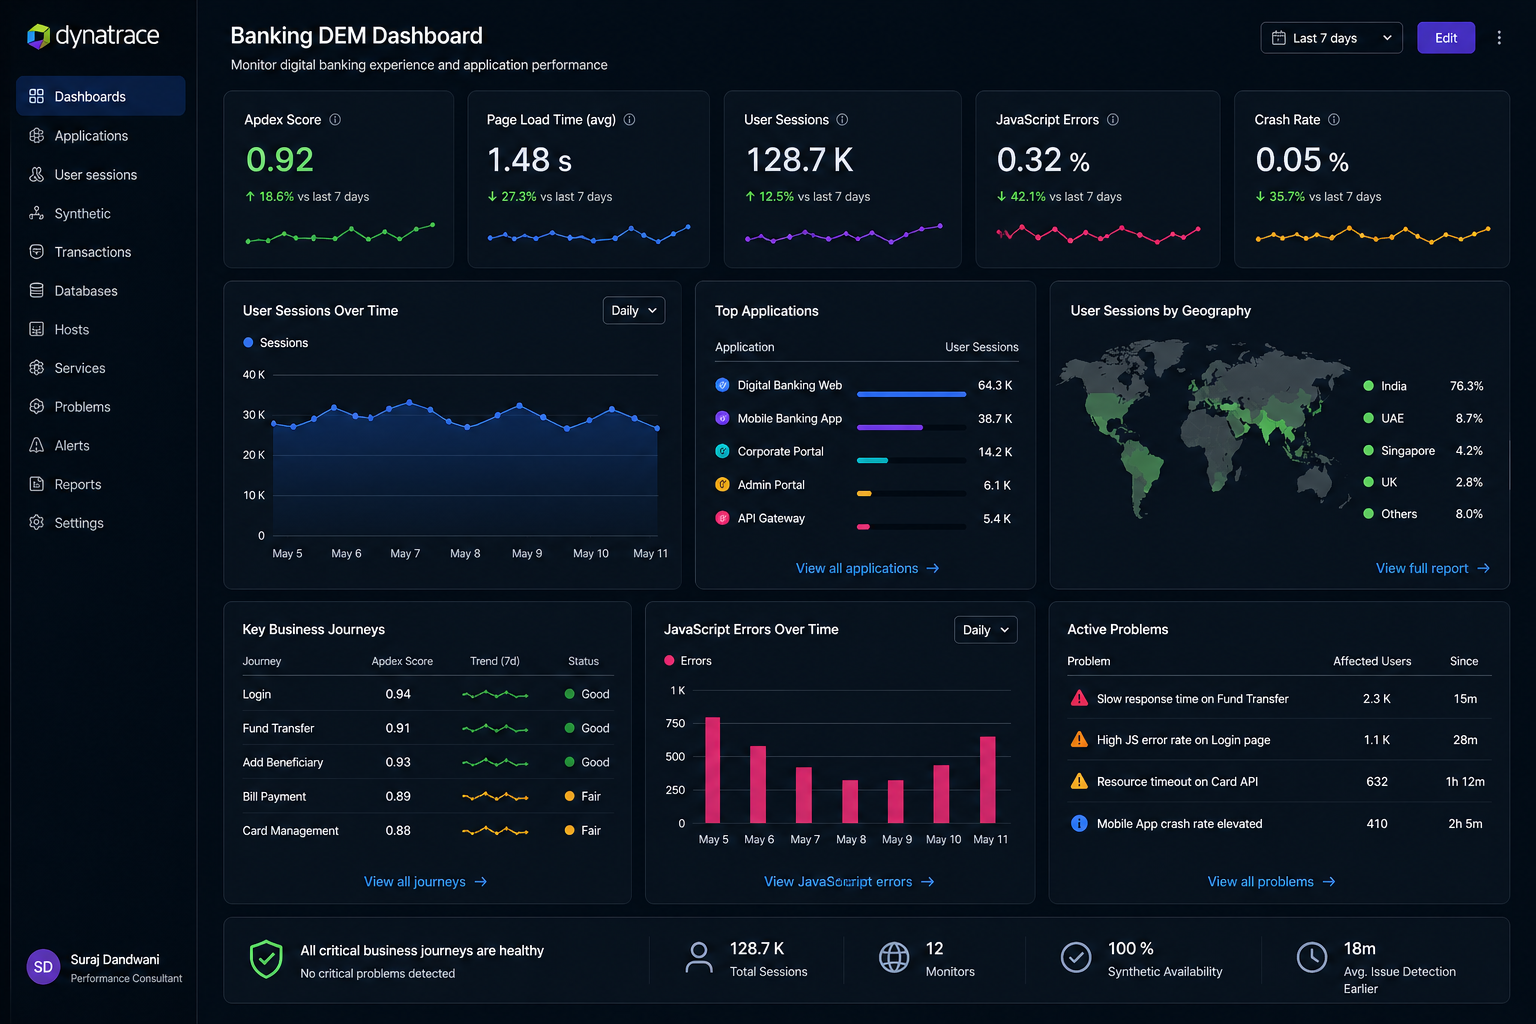Click View full report link

(1432, 568)
